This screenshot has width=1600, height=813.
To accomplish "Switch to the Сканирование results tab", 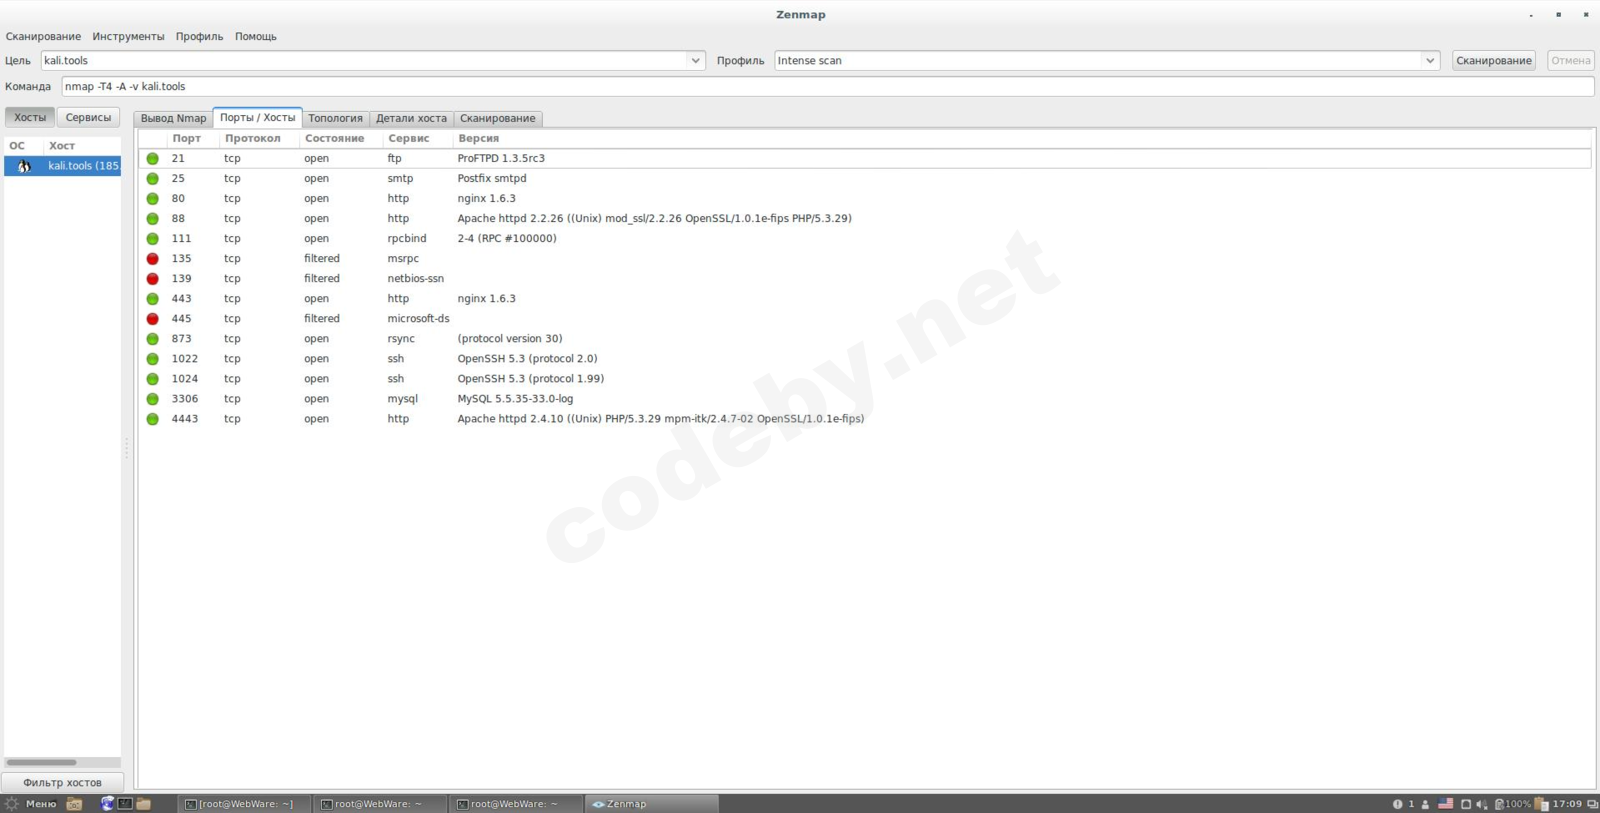I will point(497,118).
